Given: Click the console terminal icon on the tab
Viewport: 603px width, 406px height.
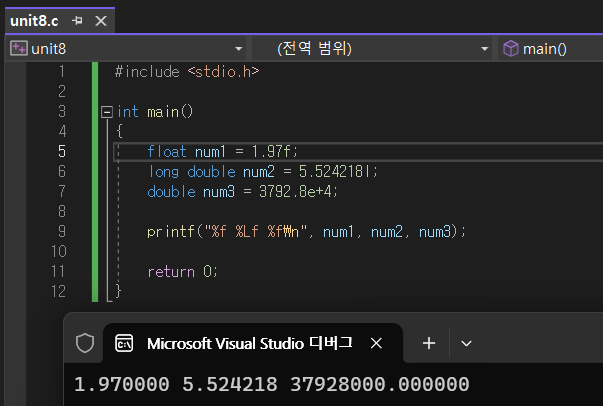Looking at the screenshot, I should 124,343.
